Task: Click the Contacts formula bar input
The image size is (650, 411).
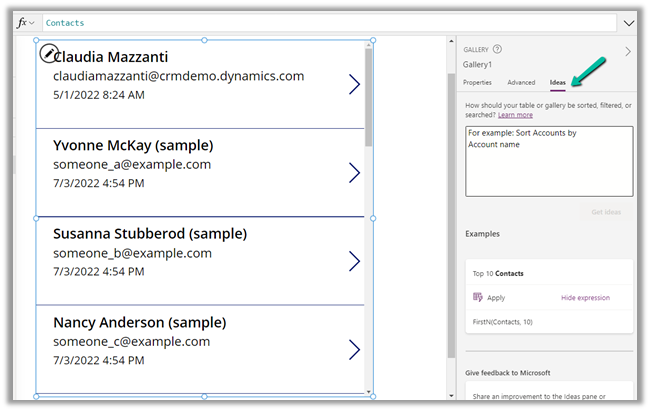Action: [x=330, y=22]
